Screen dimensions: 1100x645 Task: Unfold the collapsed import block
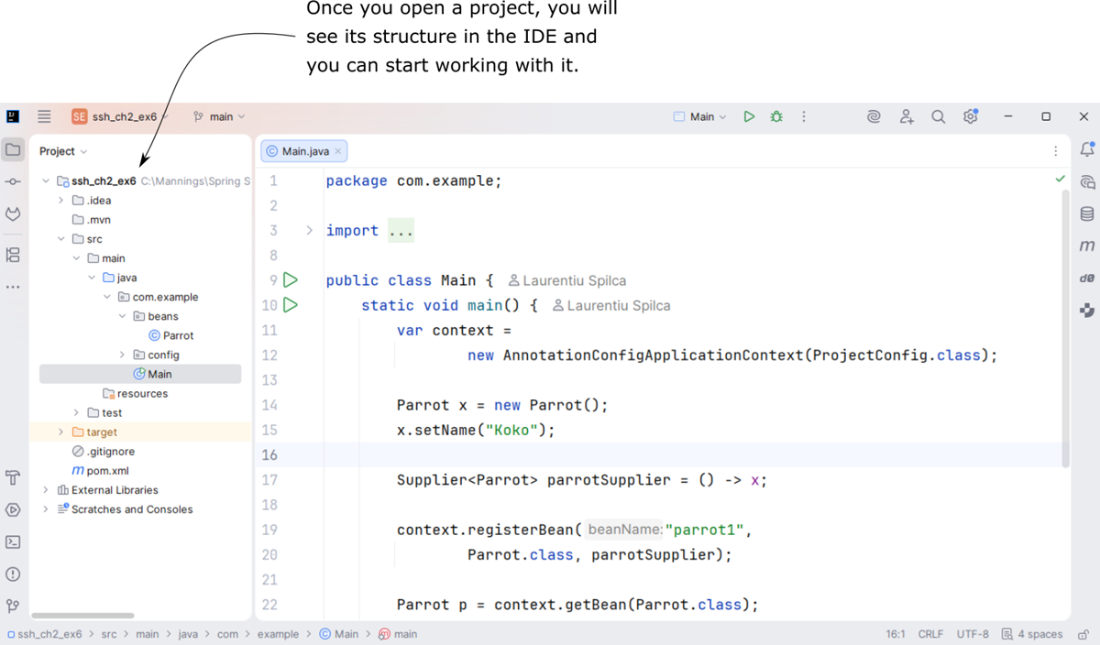309,230
